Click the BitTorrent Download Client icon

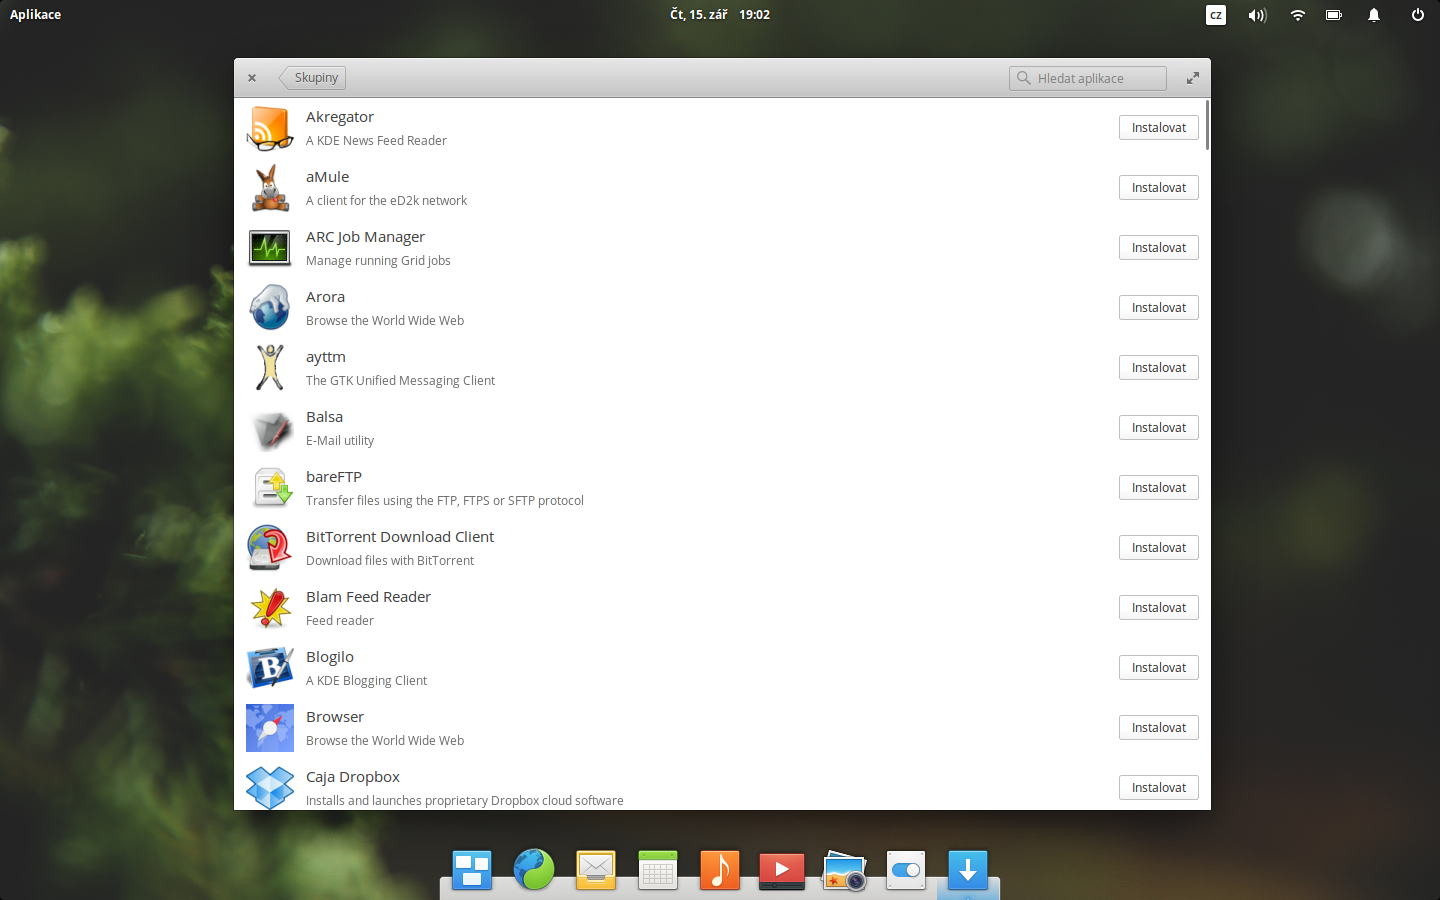[270, 547]
